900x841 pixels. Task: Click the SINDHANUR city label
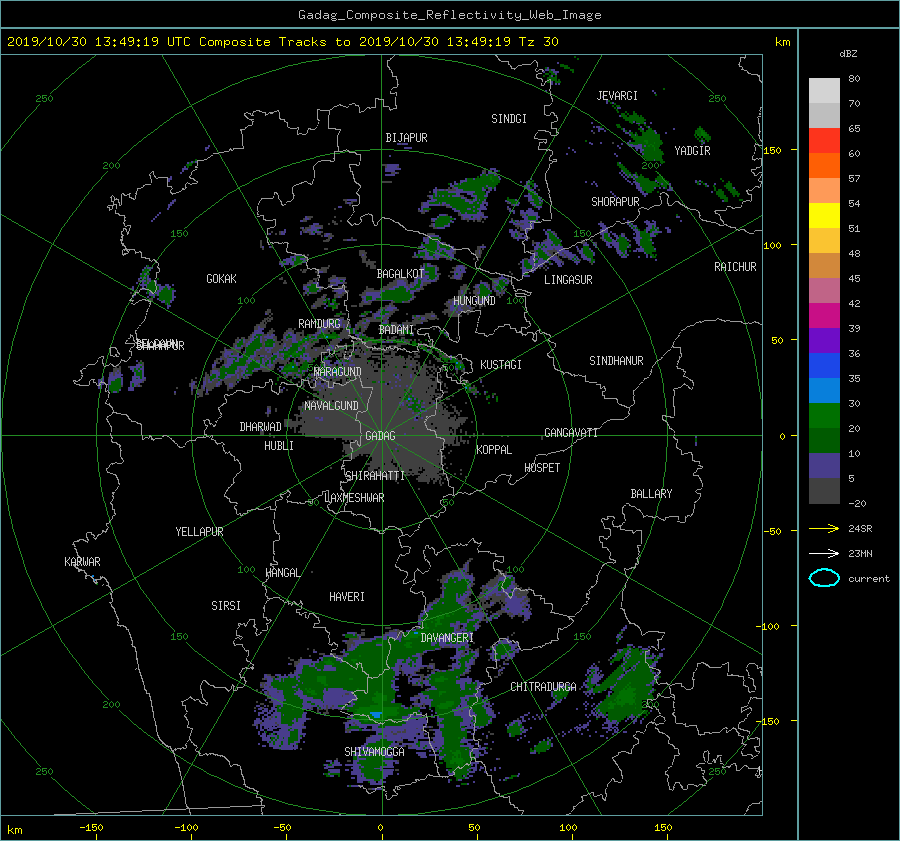pyautogui.click(x=616, y=361)
